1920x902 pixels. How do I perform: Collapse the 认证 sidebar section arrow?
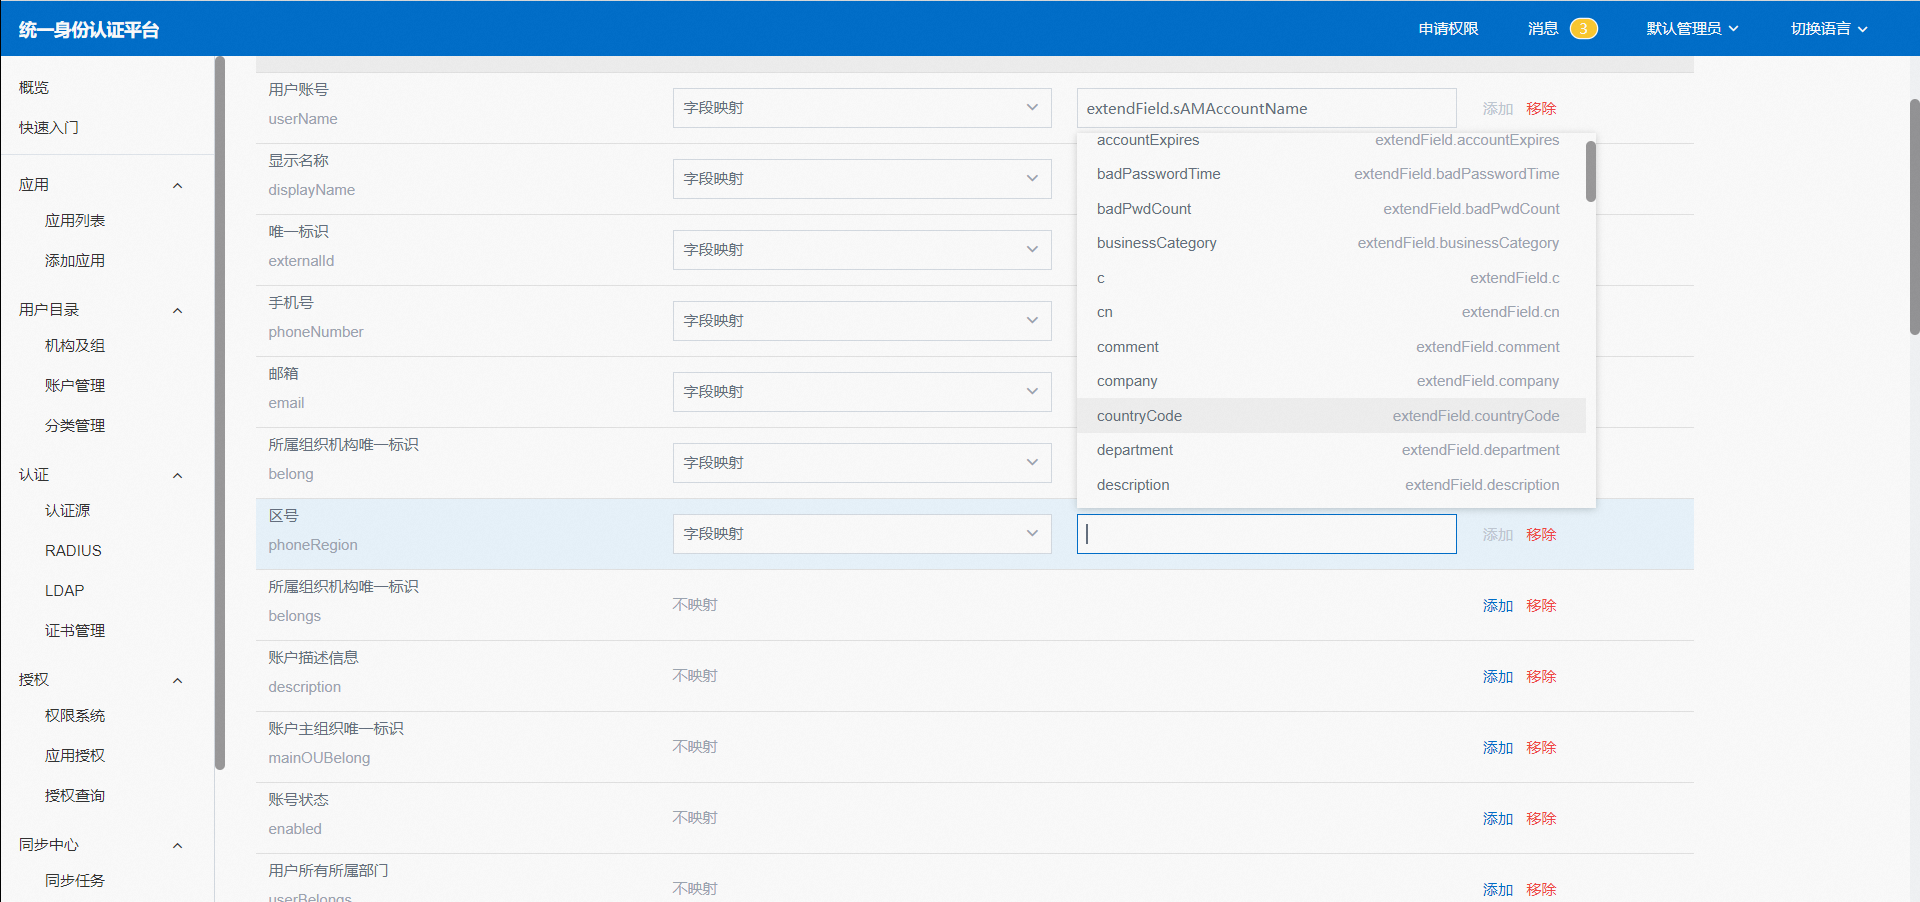[x=178, y=475]
